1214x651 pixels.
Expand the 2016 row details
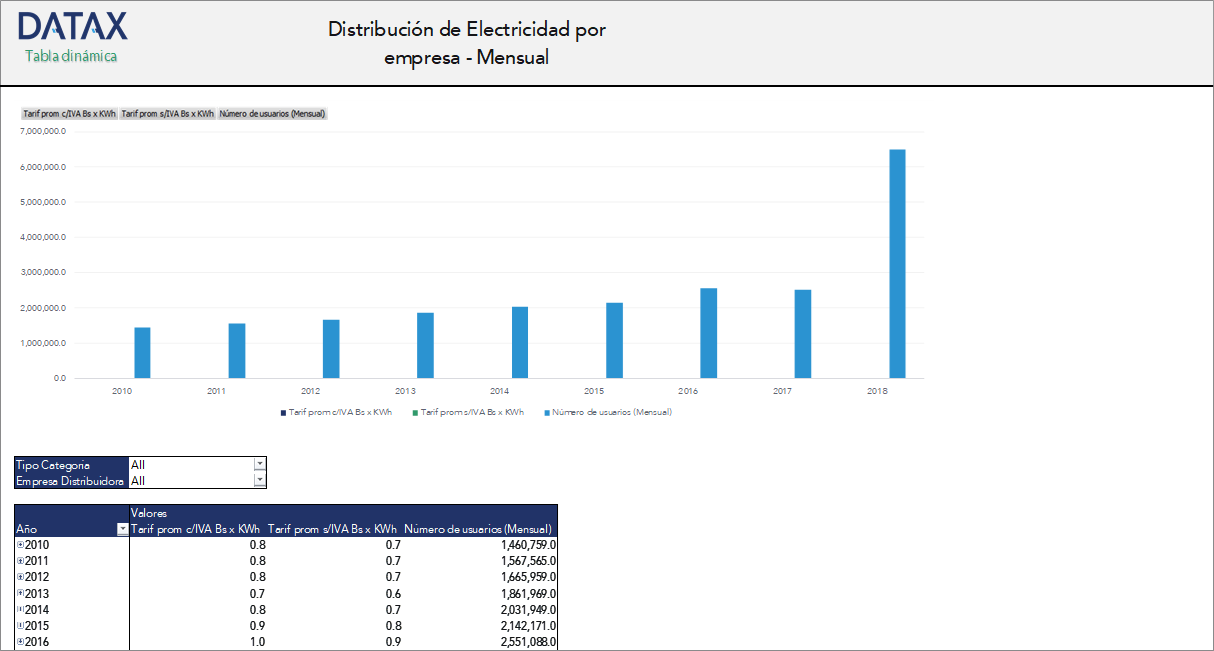pyautogui.click(x=19, y=641)
